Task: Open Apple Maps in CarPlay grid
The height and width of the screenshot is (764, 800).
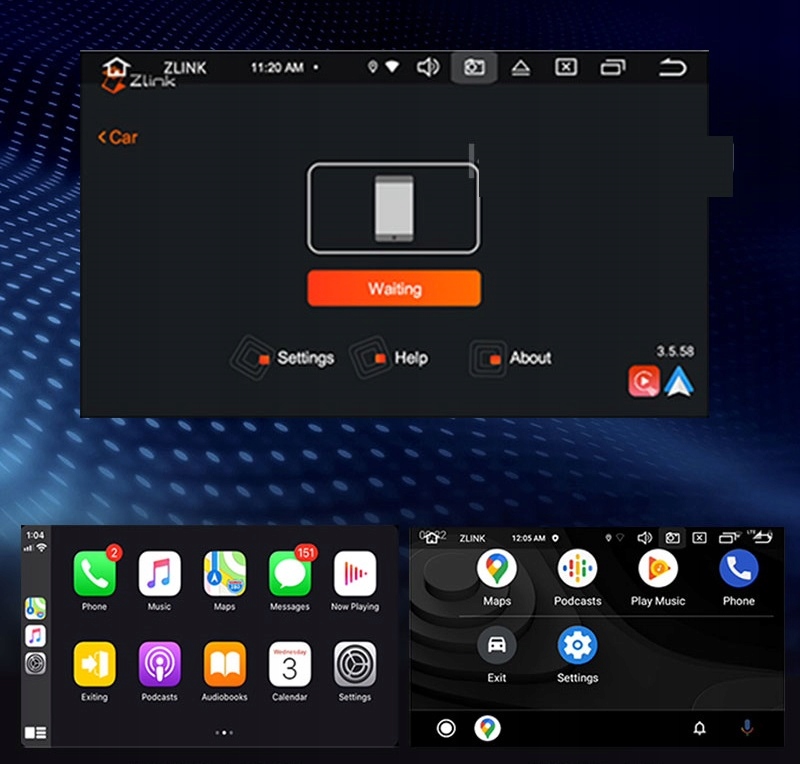Action: 225,575
